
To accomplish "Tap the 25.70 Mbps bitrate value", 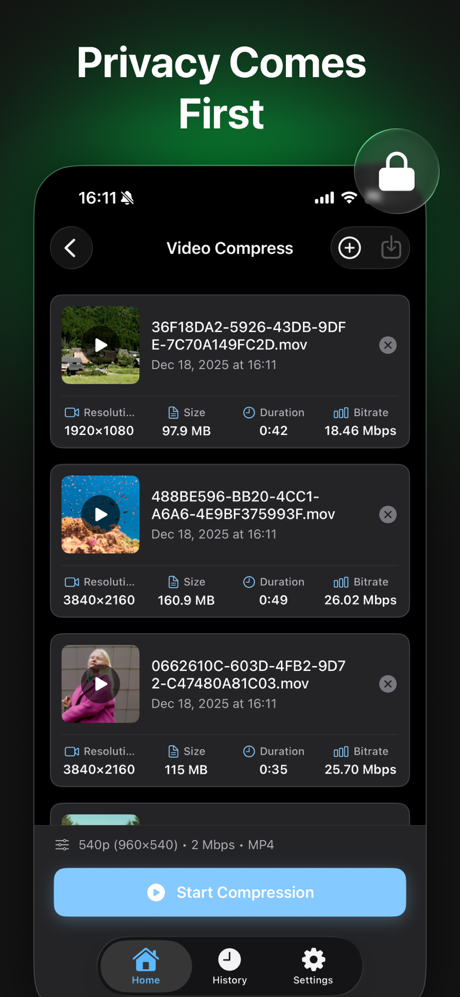I will [x=360, y=769].
